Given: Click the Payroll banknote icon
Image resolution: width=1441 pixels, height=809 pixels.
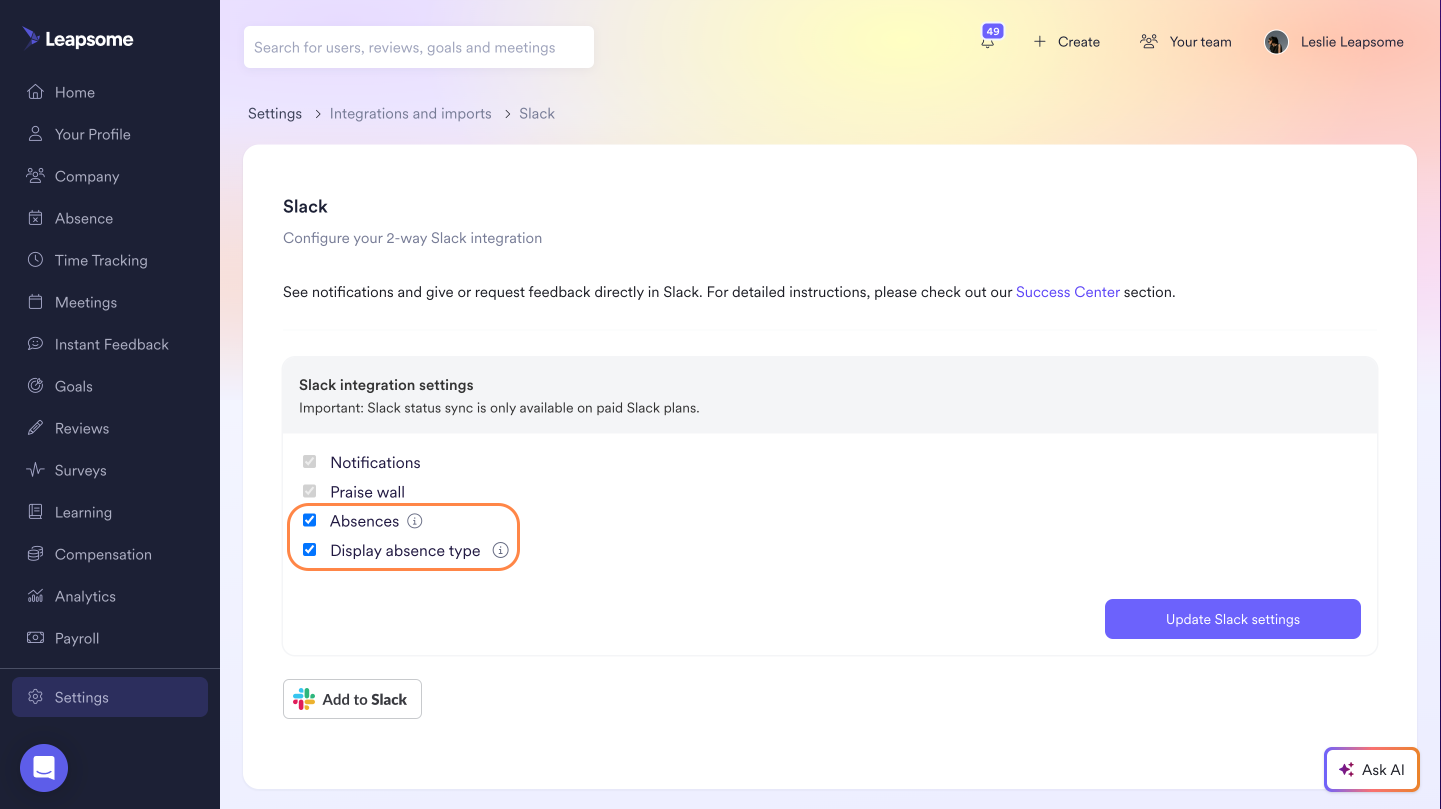Looking at the screenshot, I should coord(36,638).
